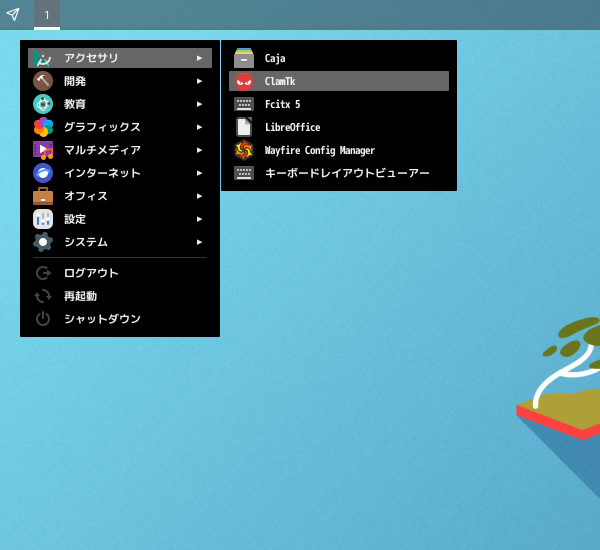Click the ClamTk red icon
Viewport: 600px width, 550px height.
244,81
